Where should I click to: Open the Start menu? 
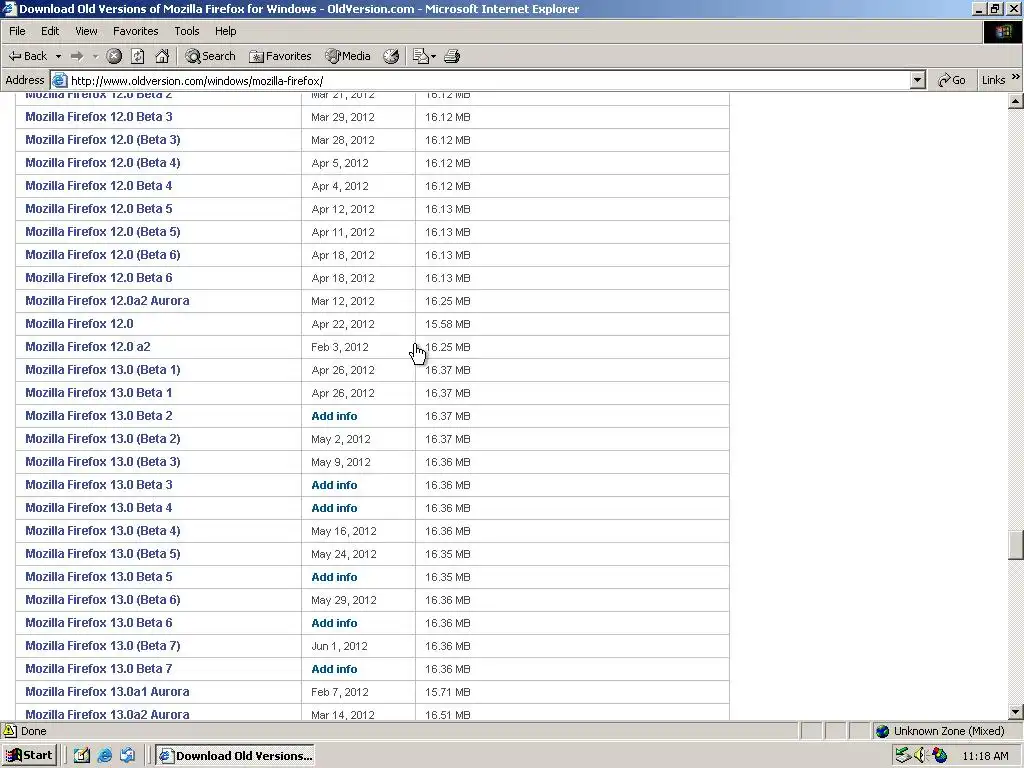(29, 756)
